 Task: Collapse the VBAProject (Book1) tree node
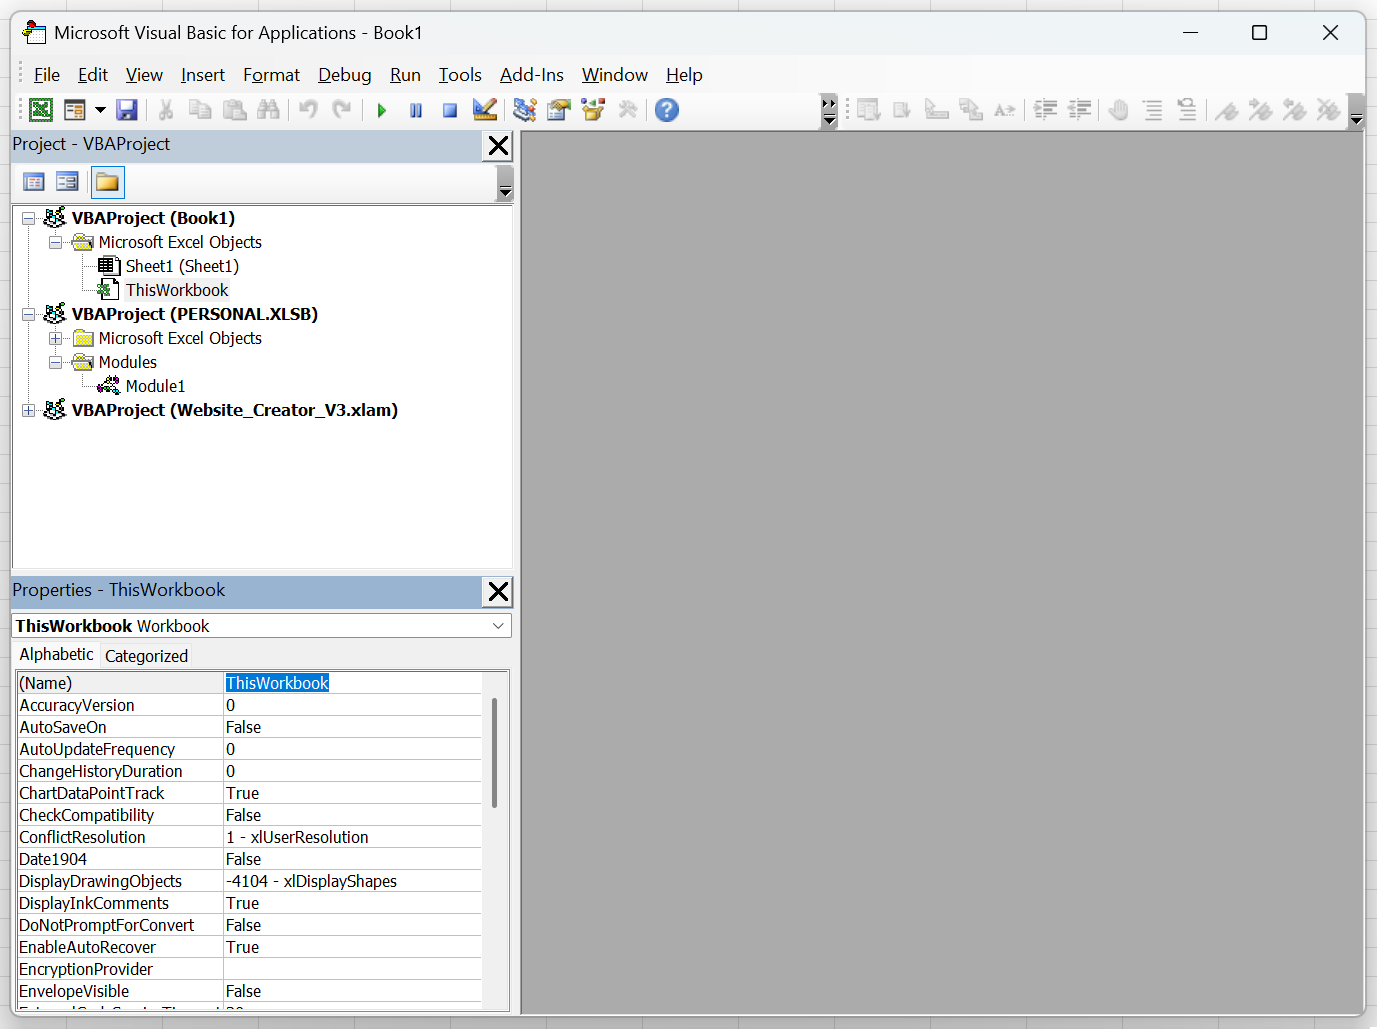(x=29, y=218)
